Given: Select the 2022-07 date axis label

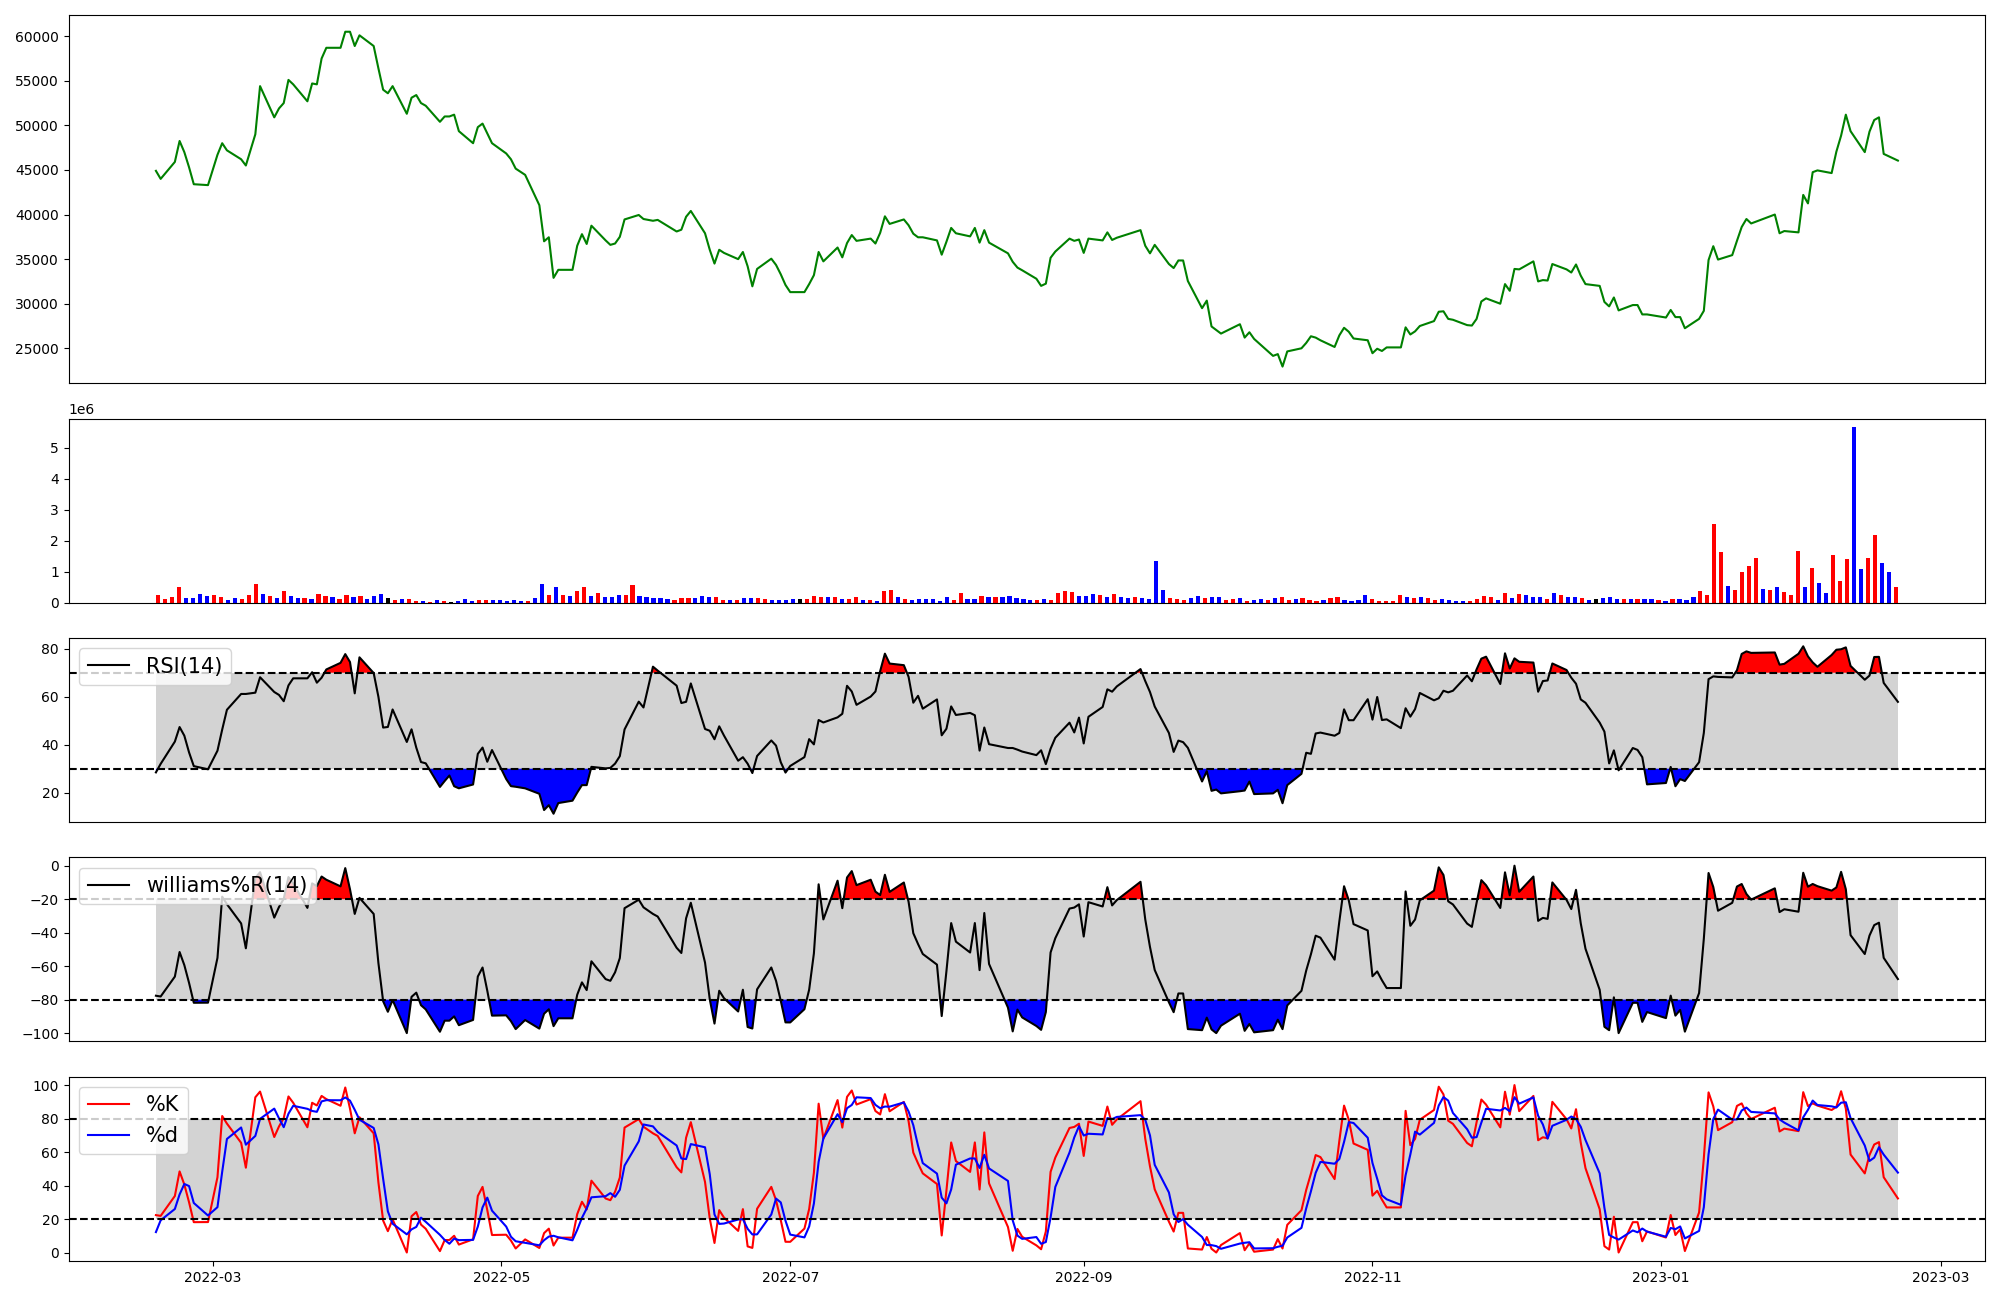Looking at the screenshot, I should click(790, 1277).
